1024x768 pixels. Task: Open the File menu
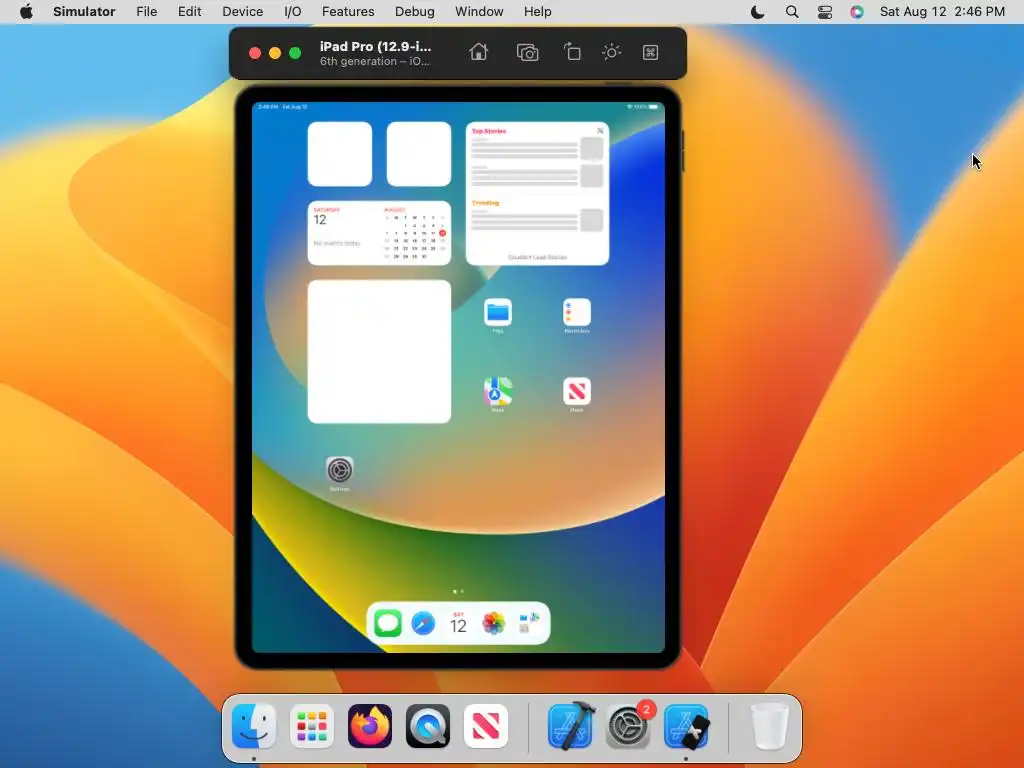pyautogui.click(x=146, y=12)
